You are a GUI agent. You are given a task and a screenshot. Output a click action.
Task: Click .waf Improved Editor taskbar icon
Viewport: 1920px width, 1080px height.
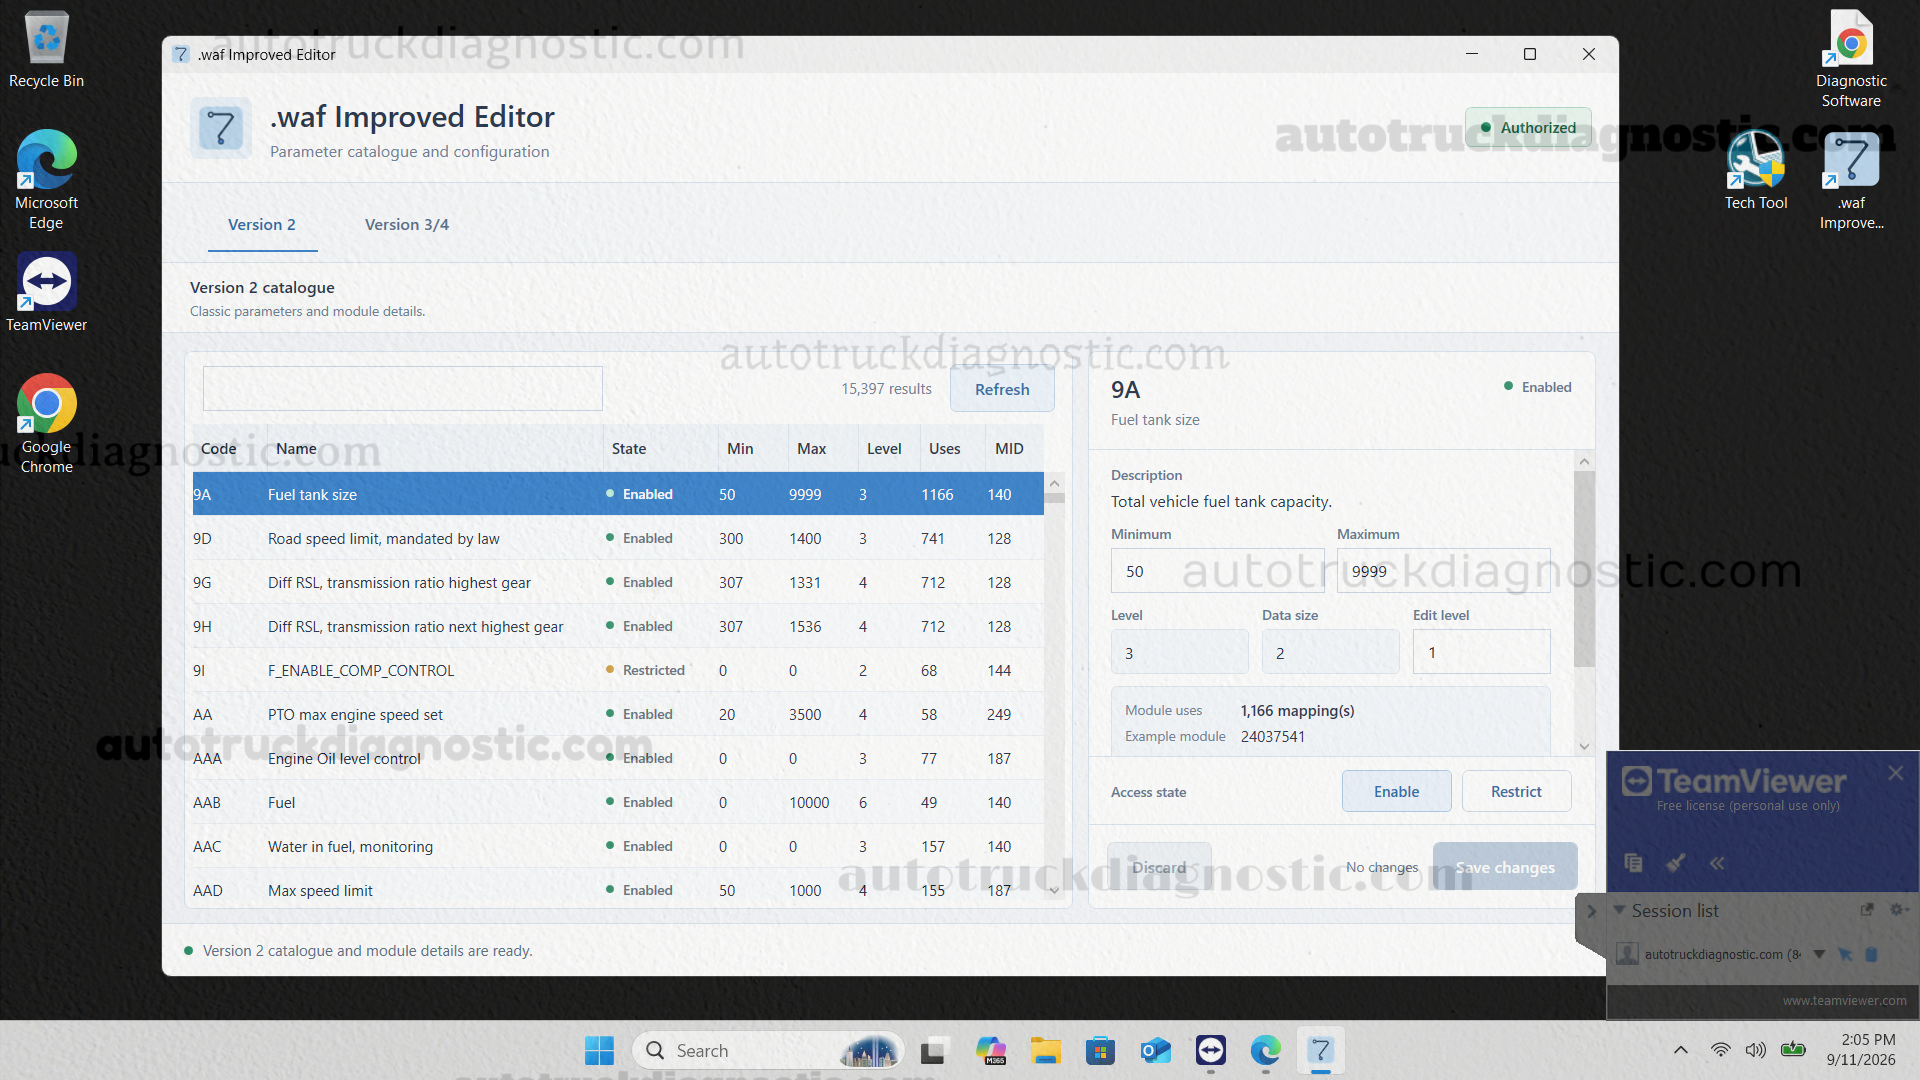pos(1321,1050)
